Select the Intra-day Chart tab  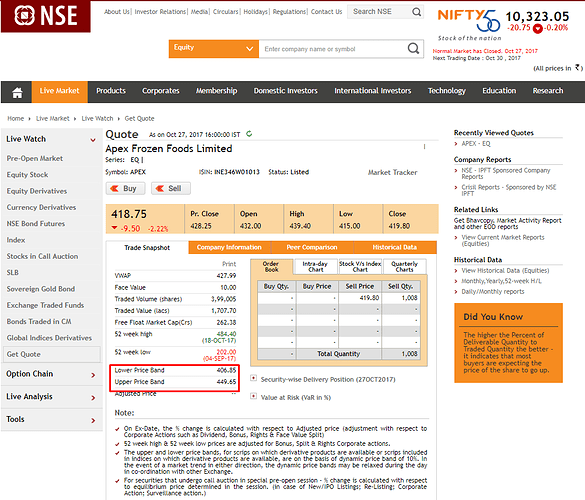coord(315,266)
